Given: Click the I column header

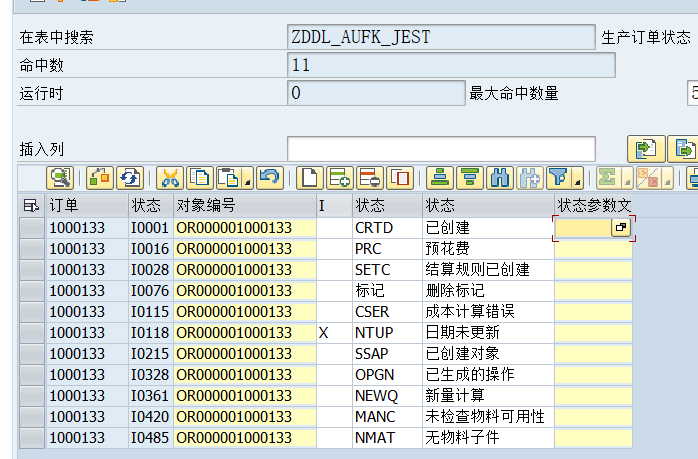Looking at the screenshot, I should point(334,205).
